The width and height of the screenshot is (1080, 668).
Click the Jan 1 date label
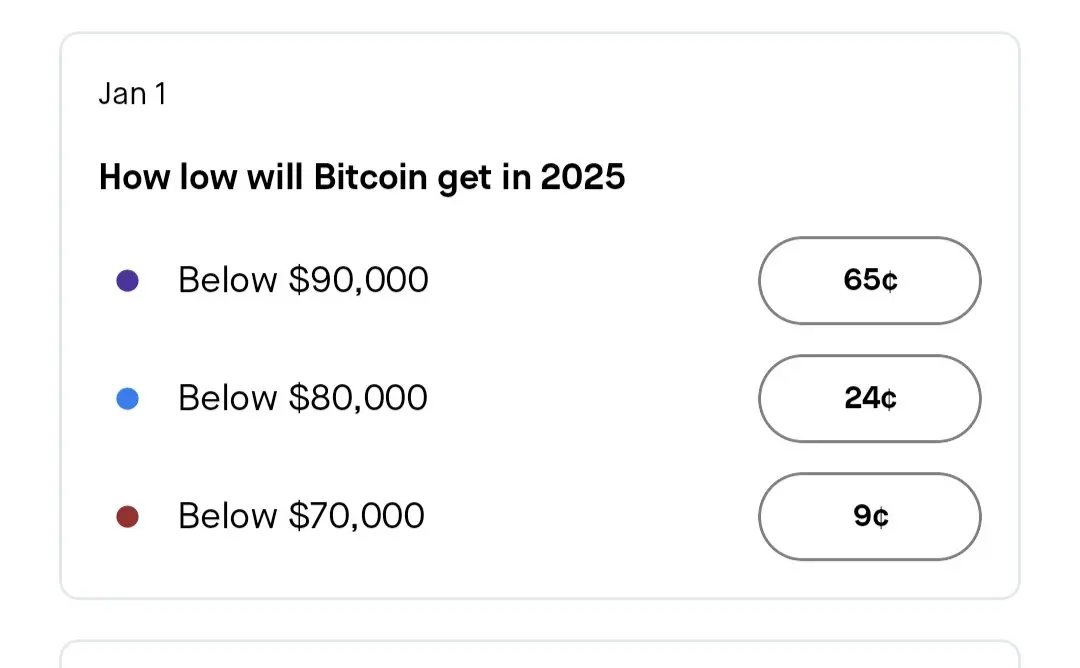coord(132,95)
